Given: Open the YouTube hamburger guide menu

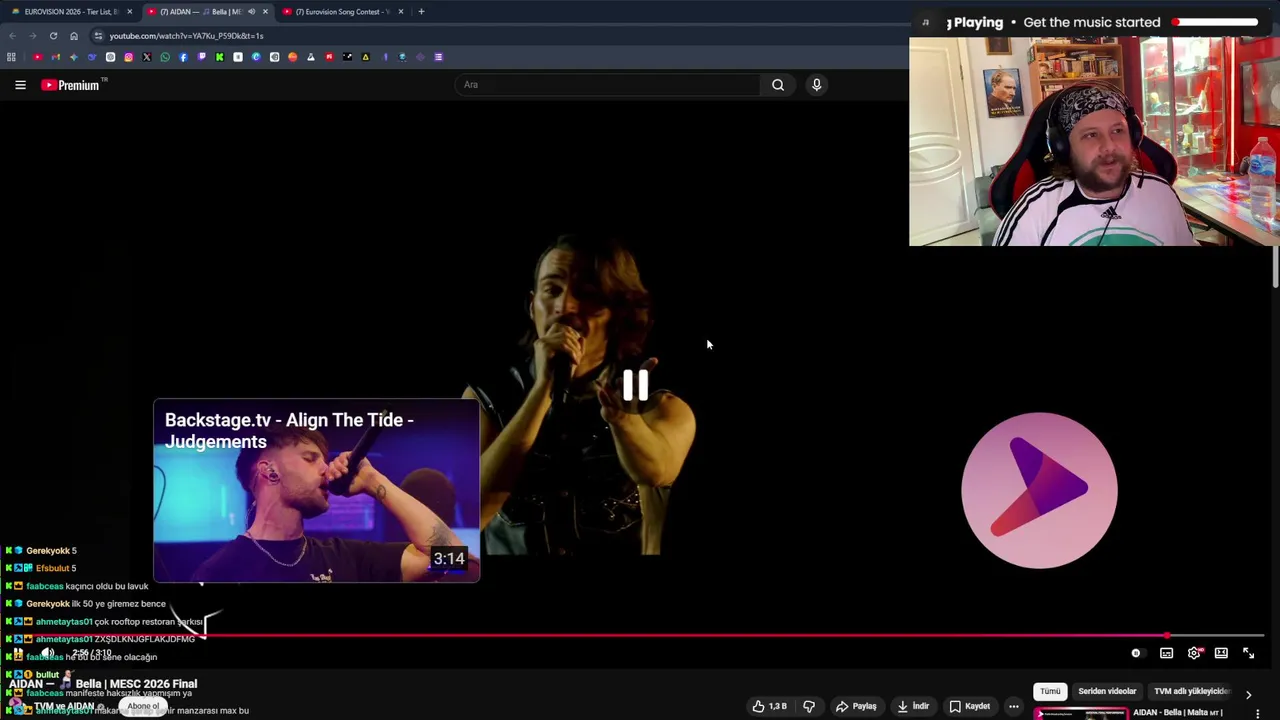Looking at the screenshot, I should tap(20, 85).
